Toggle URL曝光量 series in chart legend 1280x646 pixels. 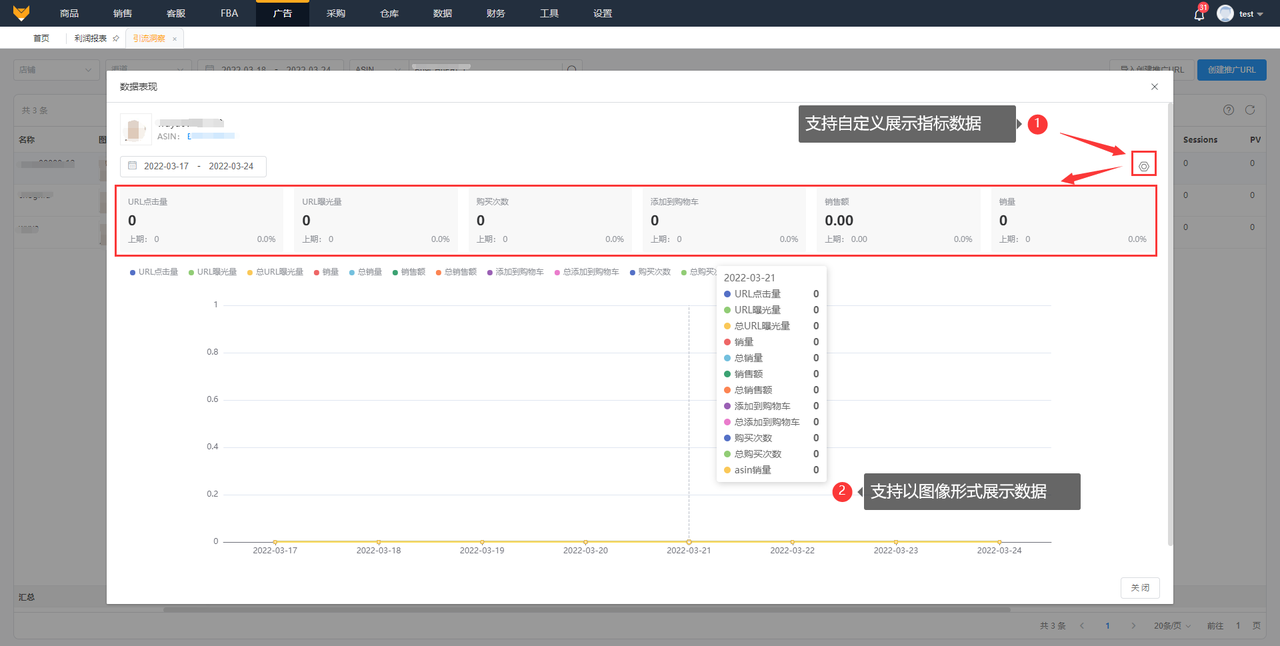tap(212, 272)
